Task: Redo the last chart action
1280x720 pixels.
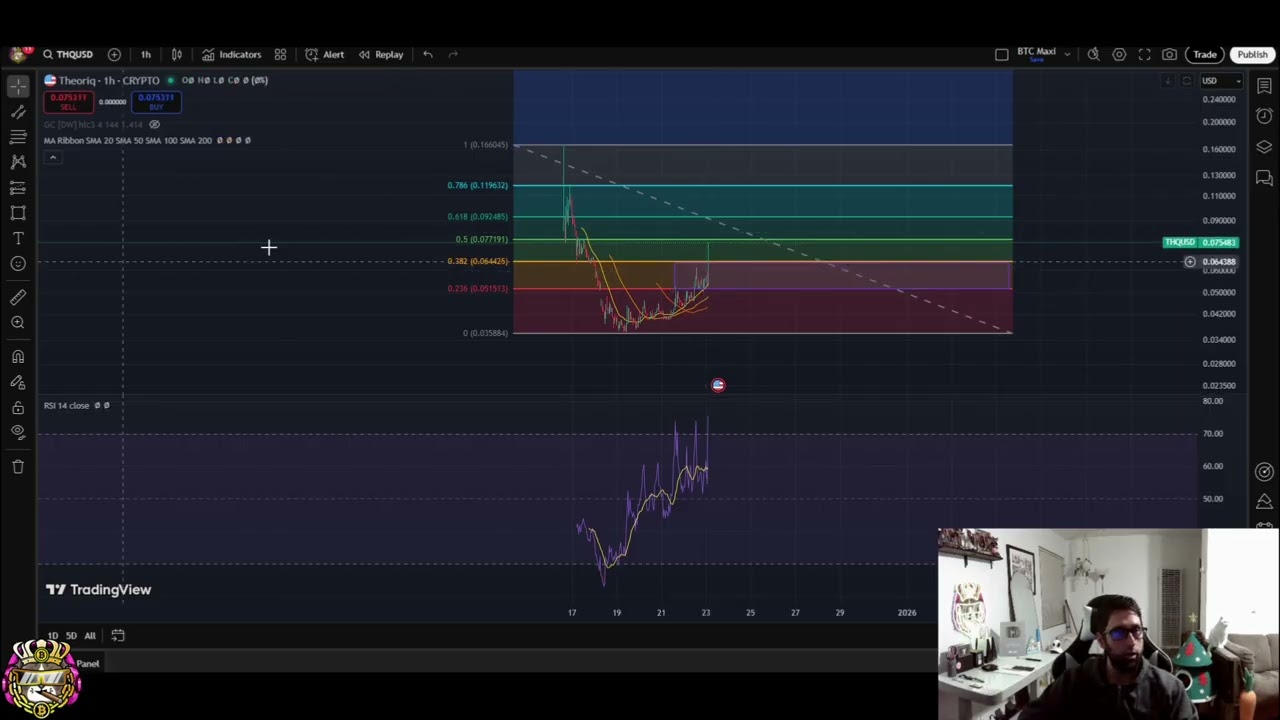Action: [453, 54]
